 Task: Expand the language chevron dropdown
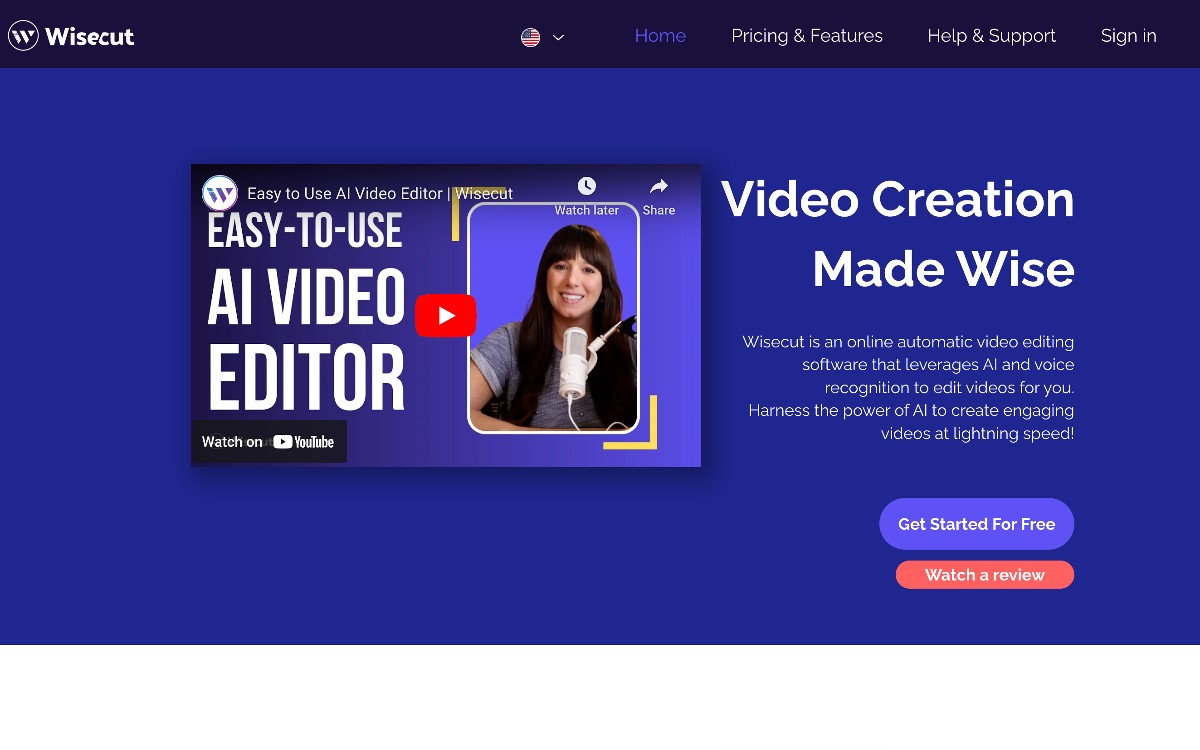tap(559, 37)
